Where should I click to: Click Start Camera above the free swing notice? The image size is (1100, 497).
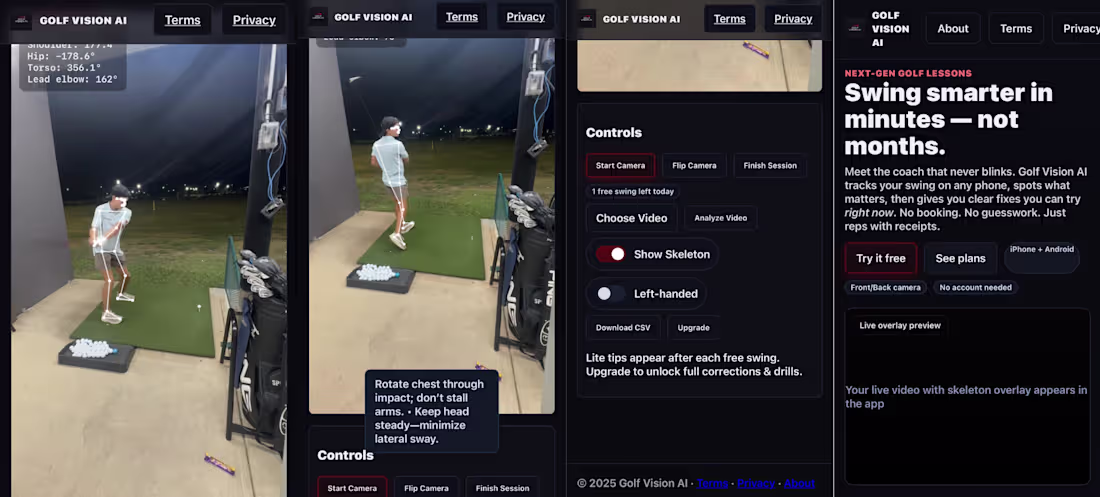click(620, 166)
